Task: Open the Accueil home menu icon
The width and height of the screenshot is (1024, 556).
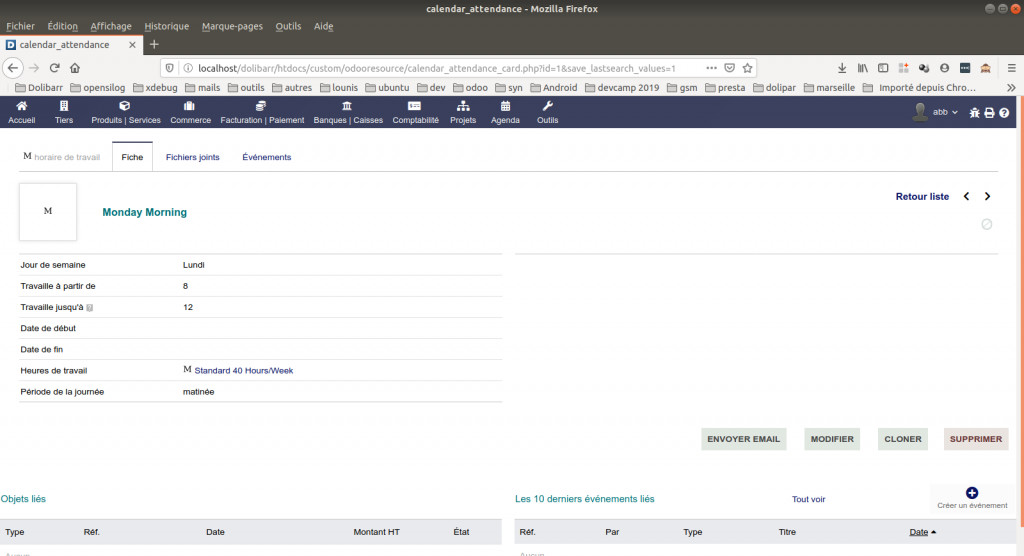Action: pos(21,106)
